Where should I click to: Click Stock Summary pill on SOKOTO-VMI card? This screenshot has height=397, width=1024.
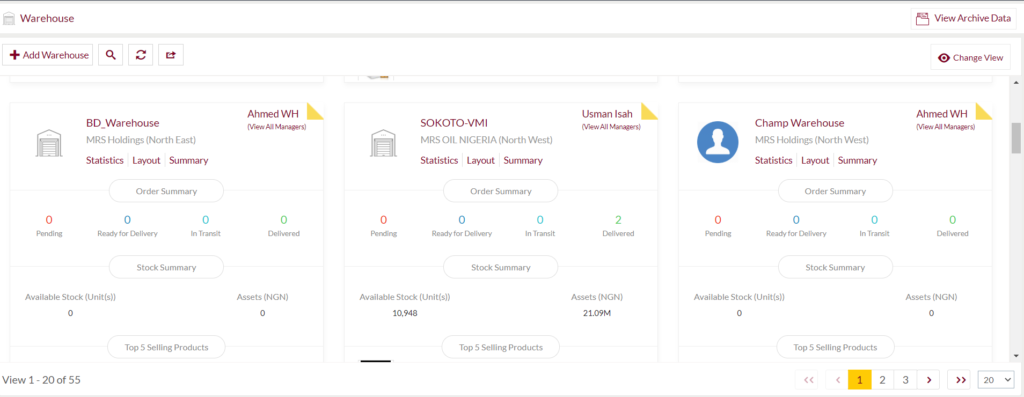[501, 267]
